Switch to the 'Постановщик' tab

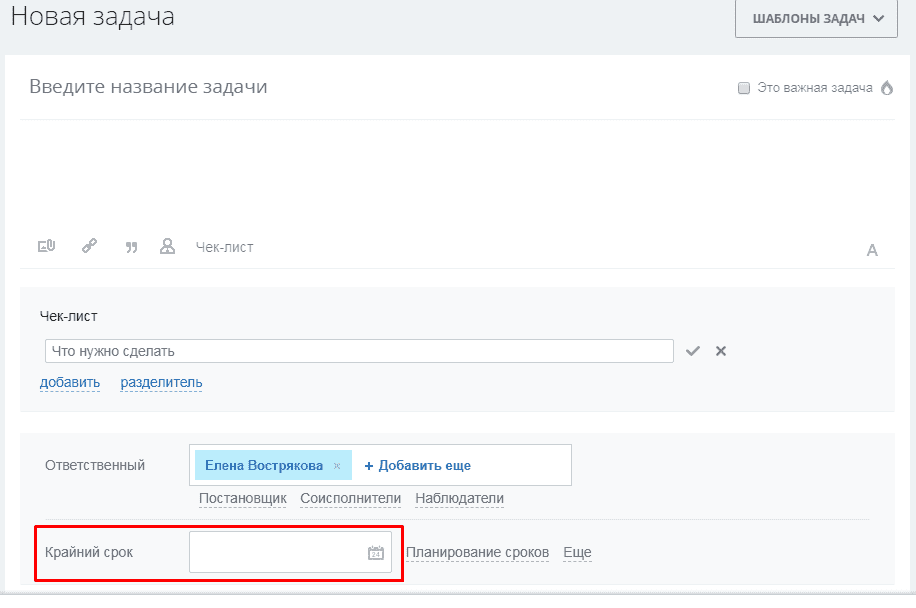point(242,498)
